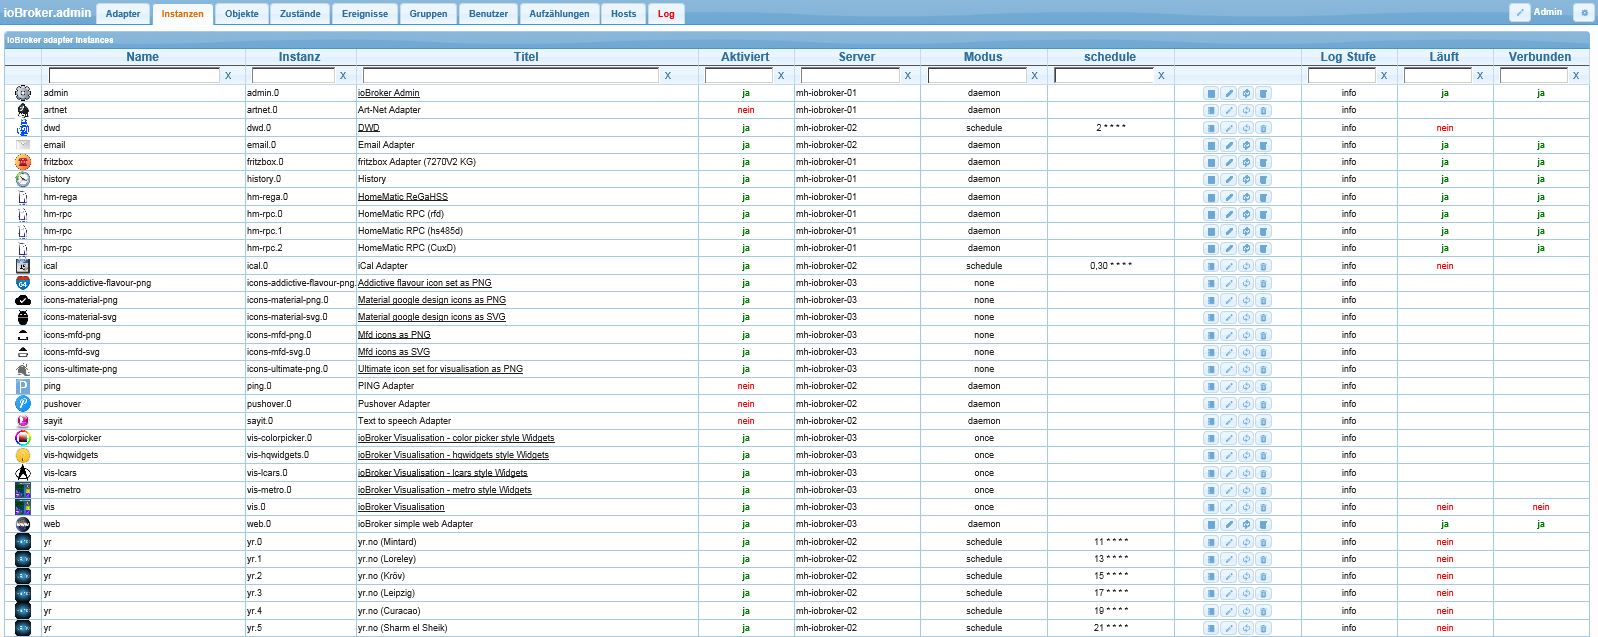Clear the Titel filter with X
Viewport: 1598px width, 637px height.
tap(668, 75)
